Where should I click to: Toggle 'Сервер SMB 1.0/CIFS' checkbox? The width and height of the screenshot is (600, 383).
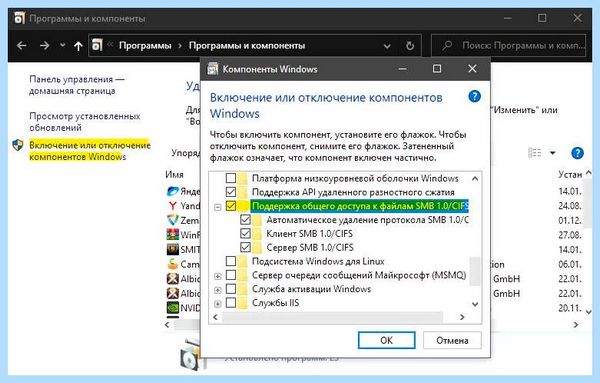(x=245, y=247)
